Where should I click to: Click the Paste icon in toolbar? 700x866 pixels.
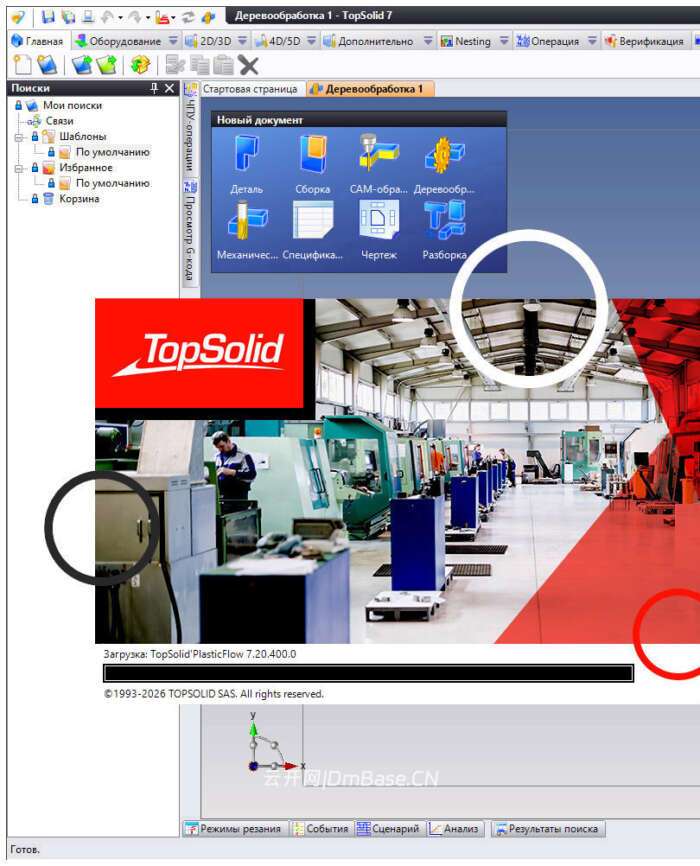pos(223,65)
